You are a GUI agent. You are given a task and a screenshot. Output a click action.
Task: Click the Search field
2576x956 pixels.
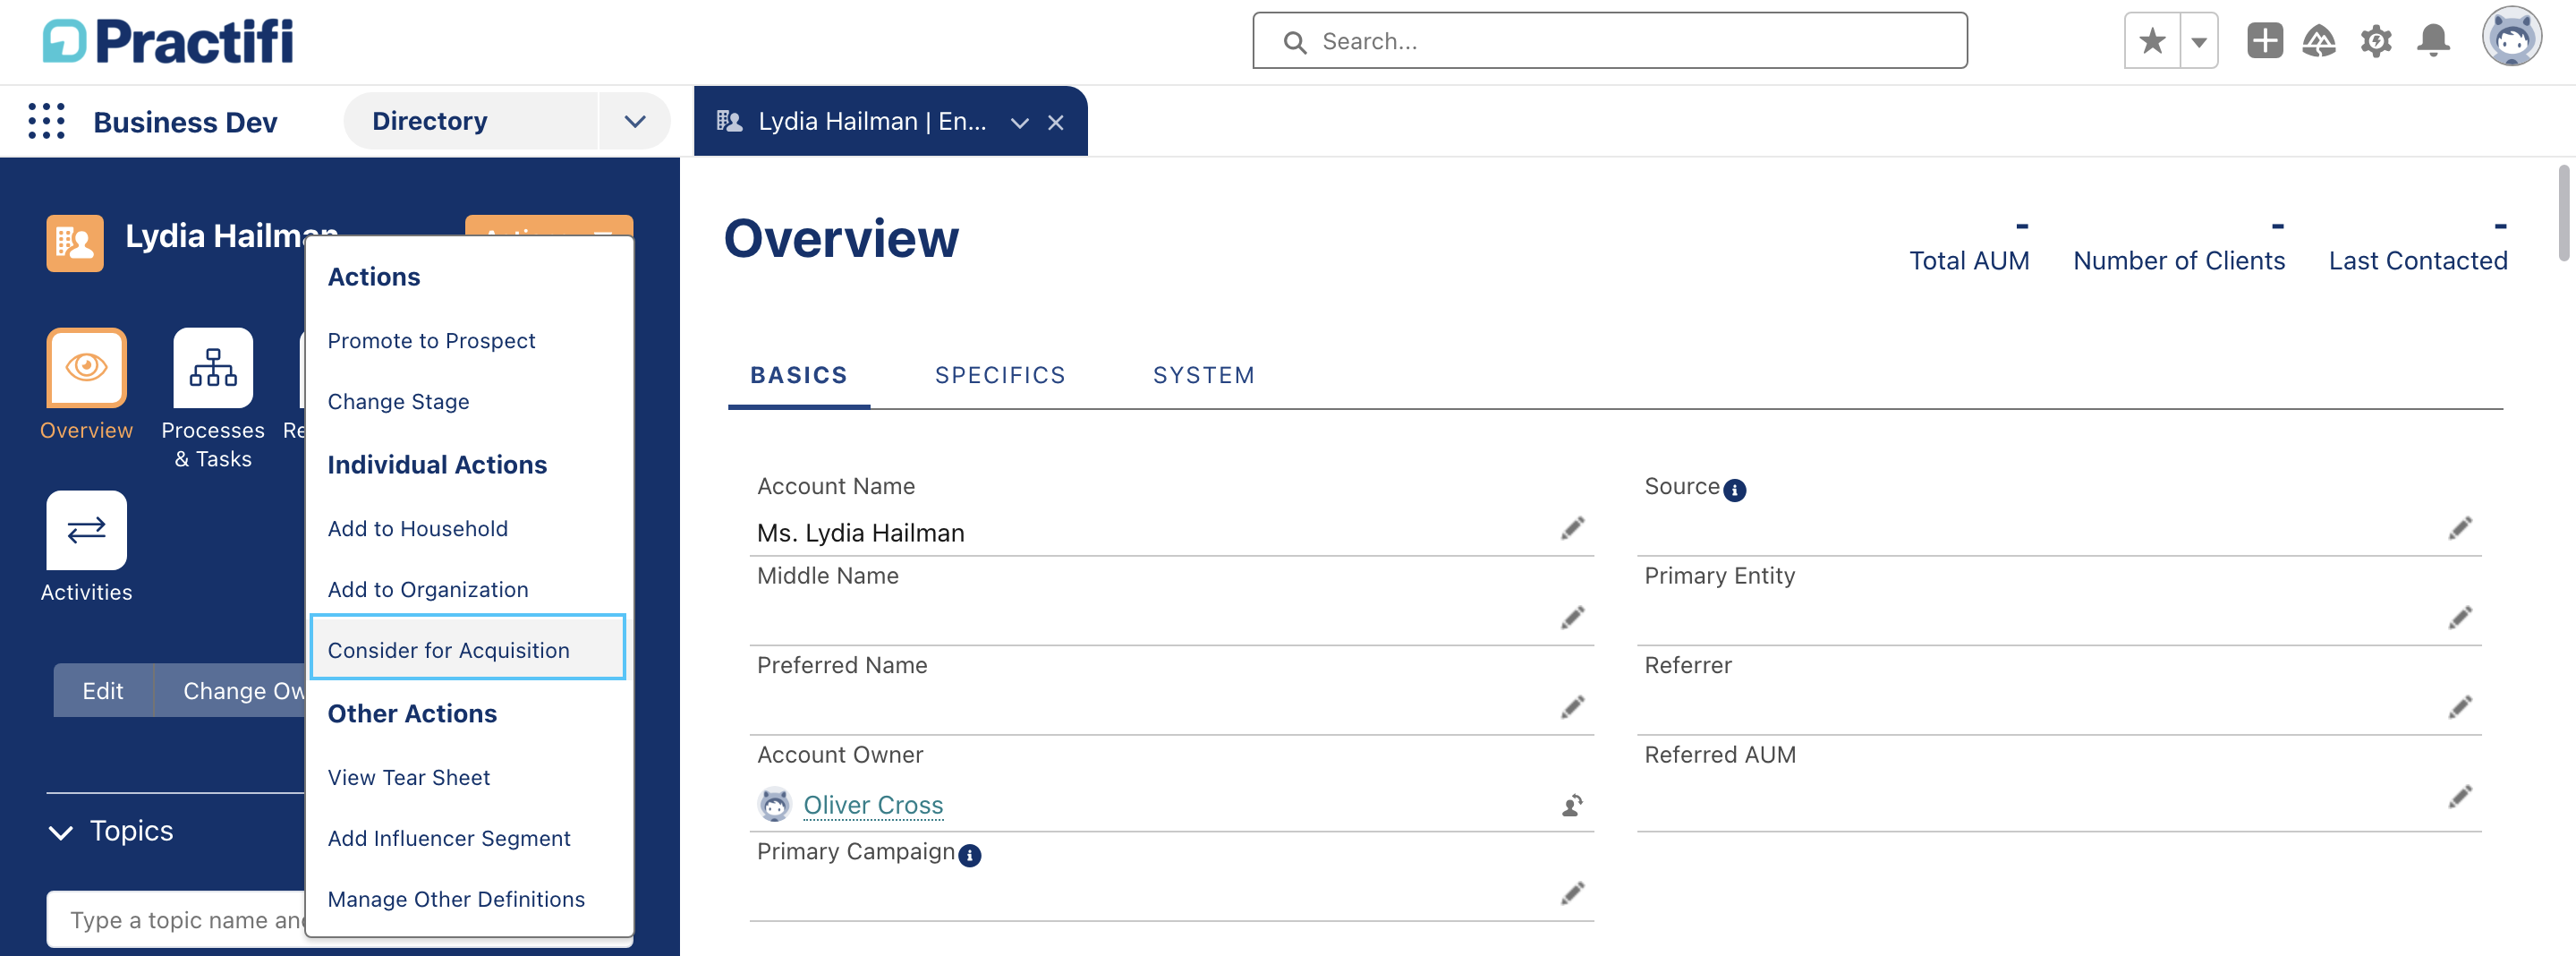point(1609,41)
